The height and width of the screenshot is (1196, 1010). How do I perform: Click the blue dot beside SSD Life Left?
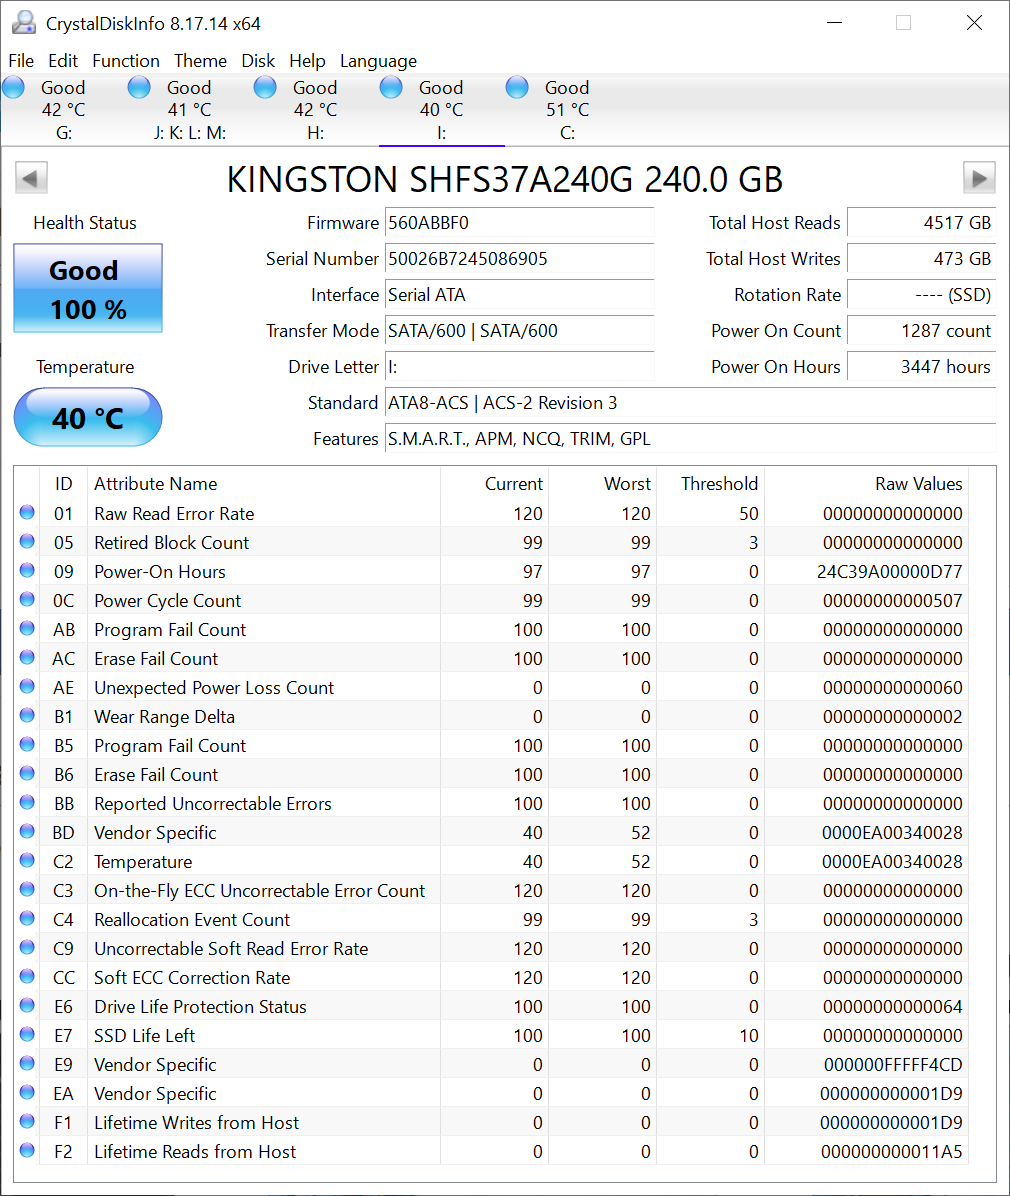pyautogui.click(x=27, y=1033)
